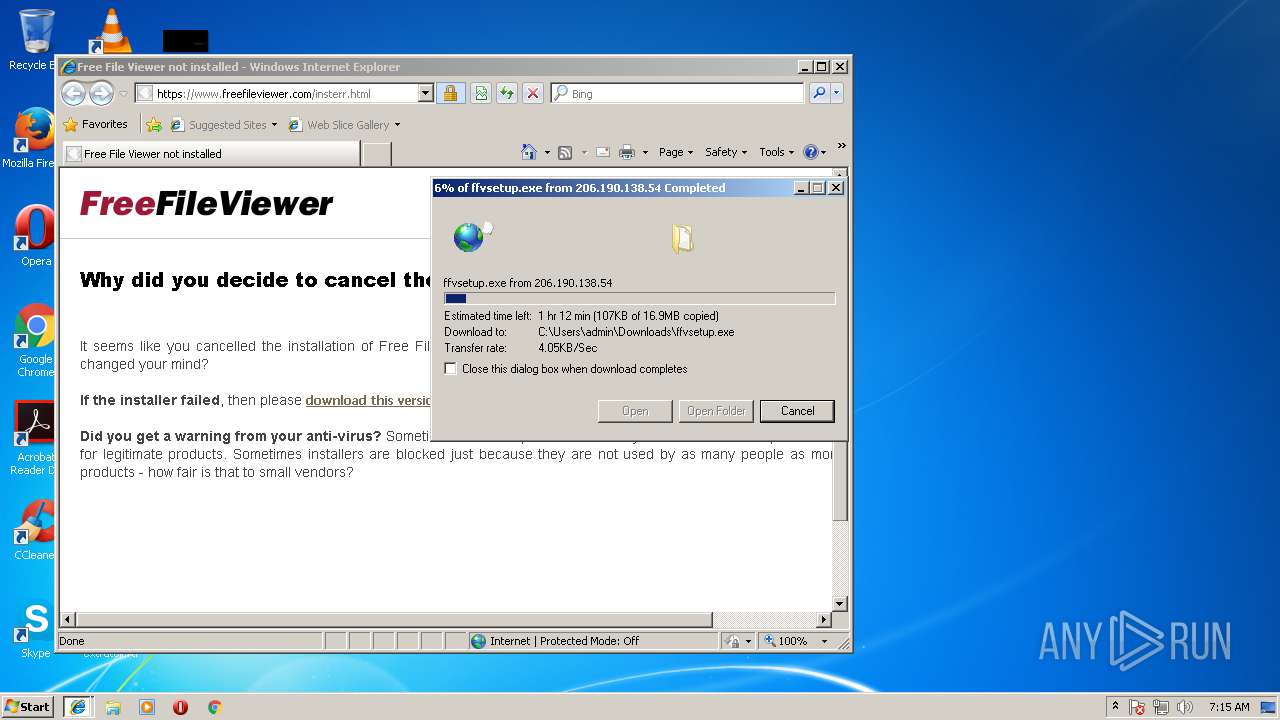
Task: Expand Suggested Sites dropdown
Action: (274, 125)
